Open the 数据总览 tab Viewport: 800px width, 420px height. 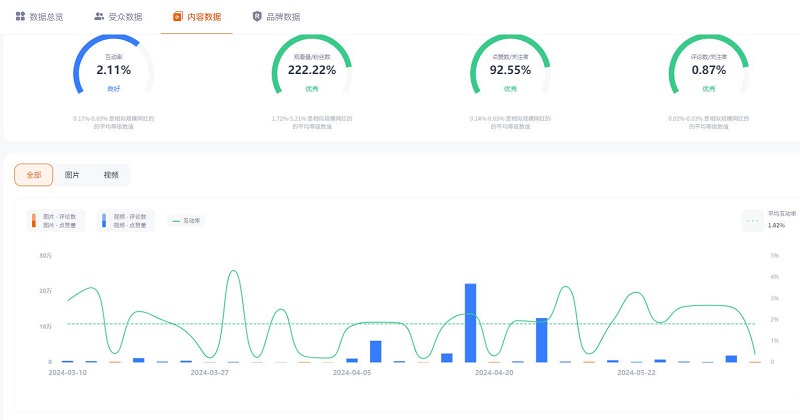click(x=40, y=17)
